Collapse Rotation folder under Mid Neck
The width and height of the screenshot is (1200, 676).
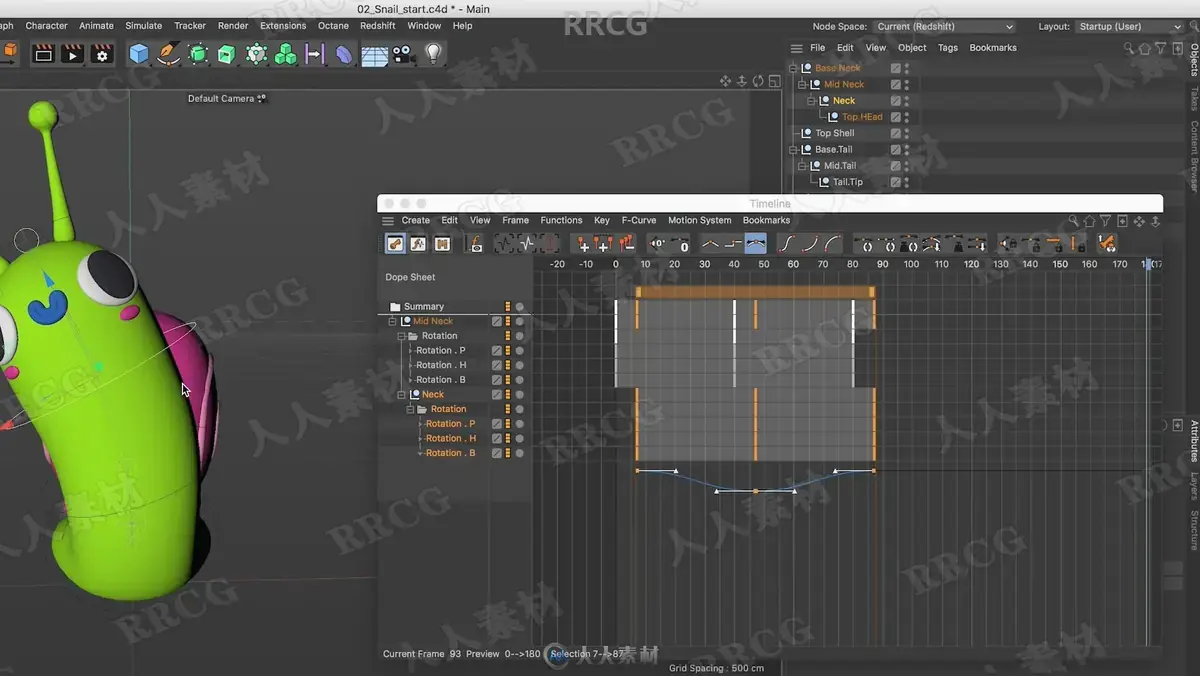tap(402, 336)
